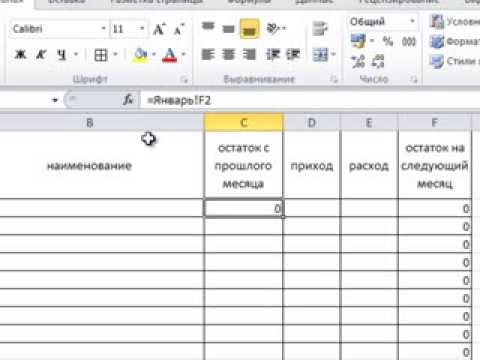
Task: Select column E header
Action: [x=369, y=123]
